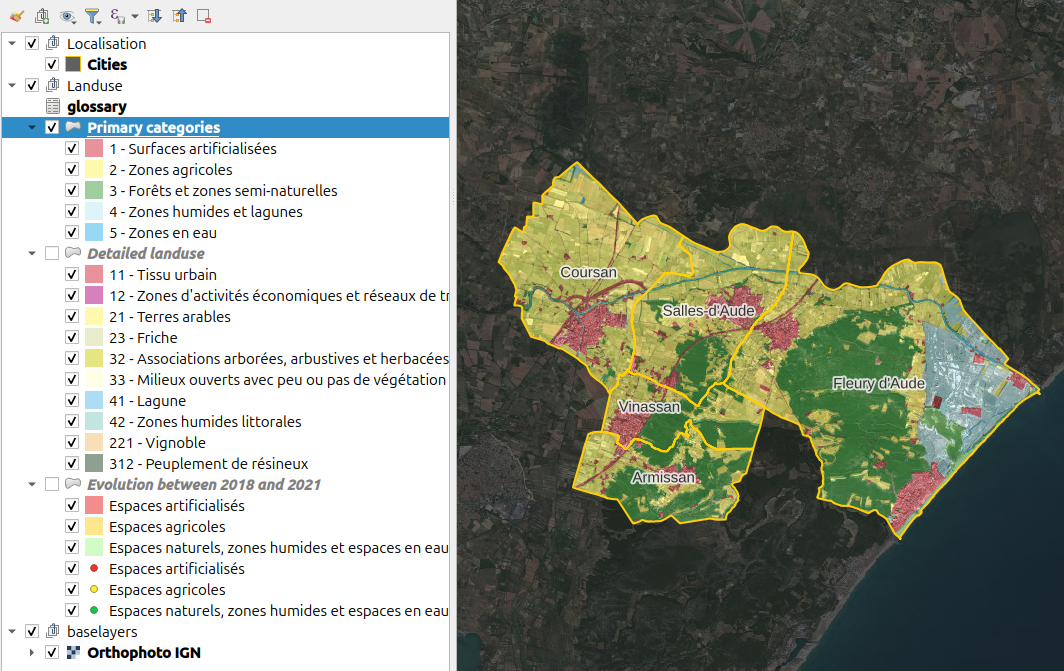Hide the Primary categories layer
1064x671 pixels.
52,128
